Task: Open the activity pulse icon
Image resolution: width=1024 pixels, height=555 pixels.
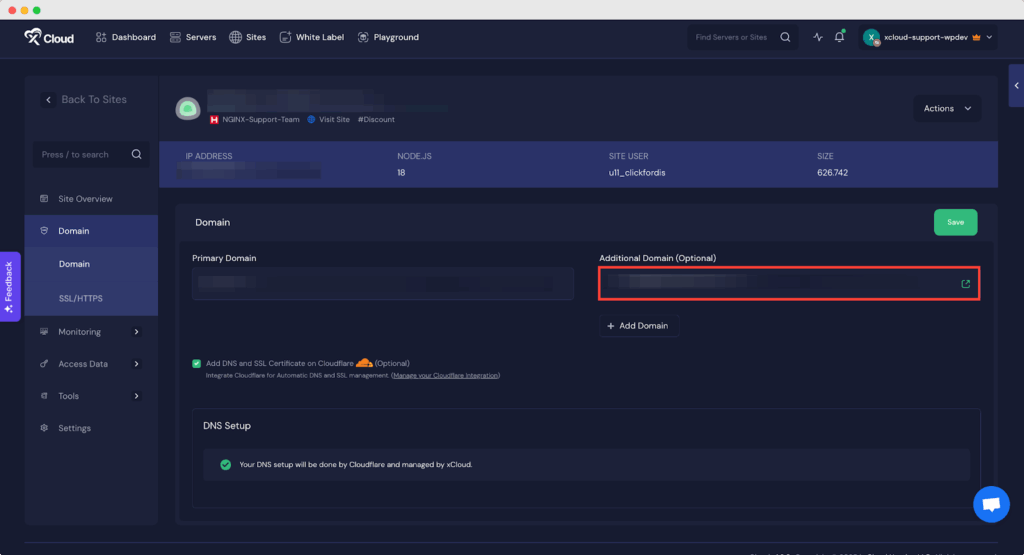Action: coord(818,37)
